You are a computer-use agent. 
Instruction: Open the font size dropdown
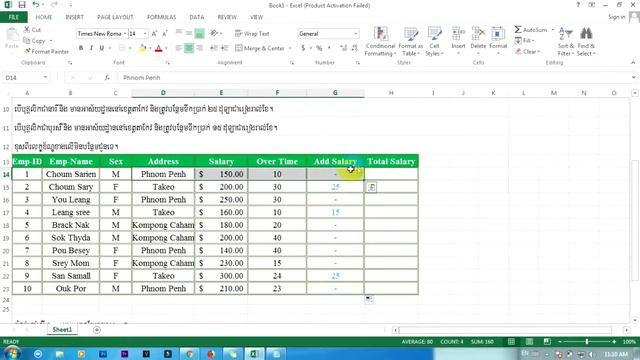point(145,34)
